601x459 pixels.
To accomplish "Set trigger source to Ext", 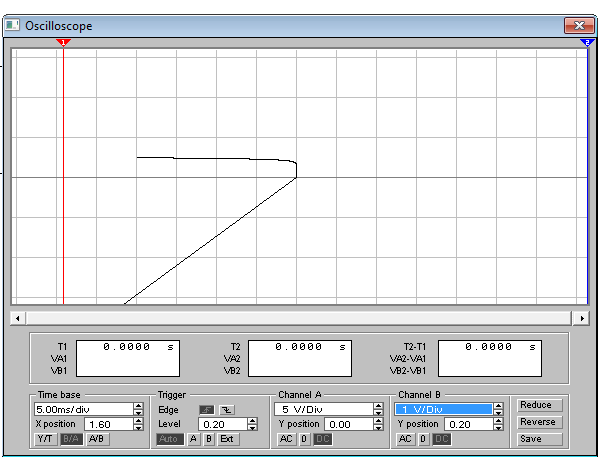I will 228,439.
